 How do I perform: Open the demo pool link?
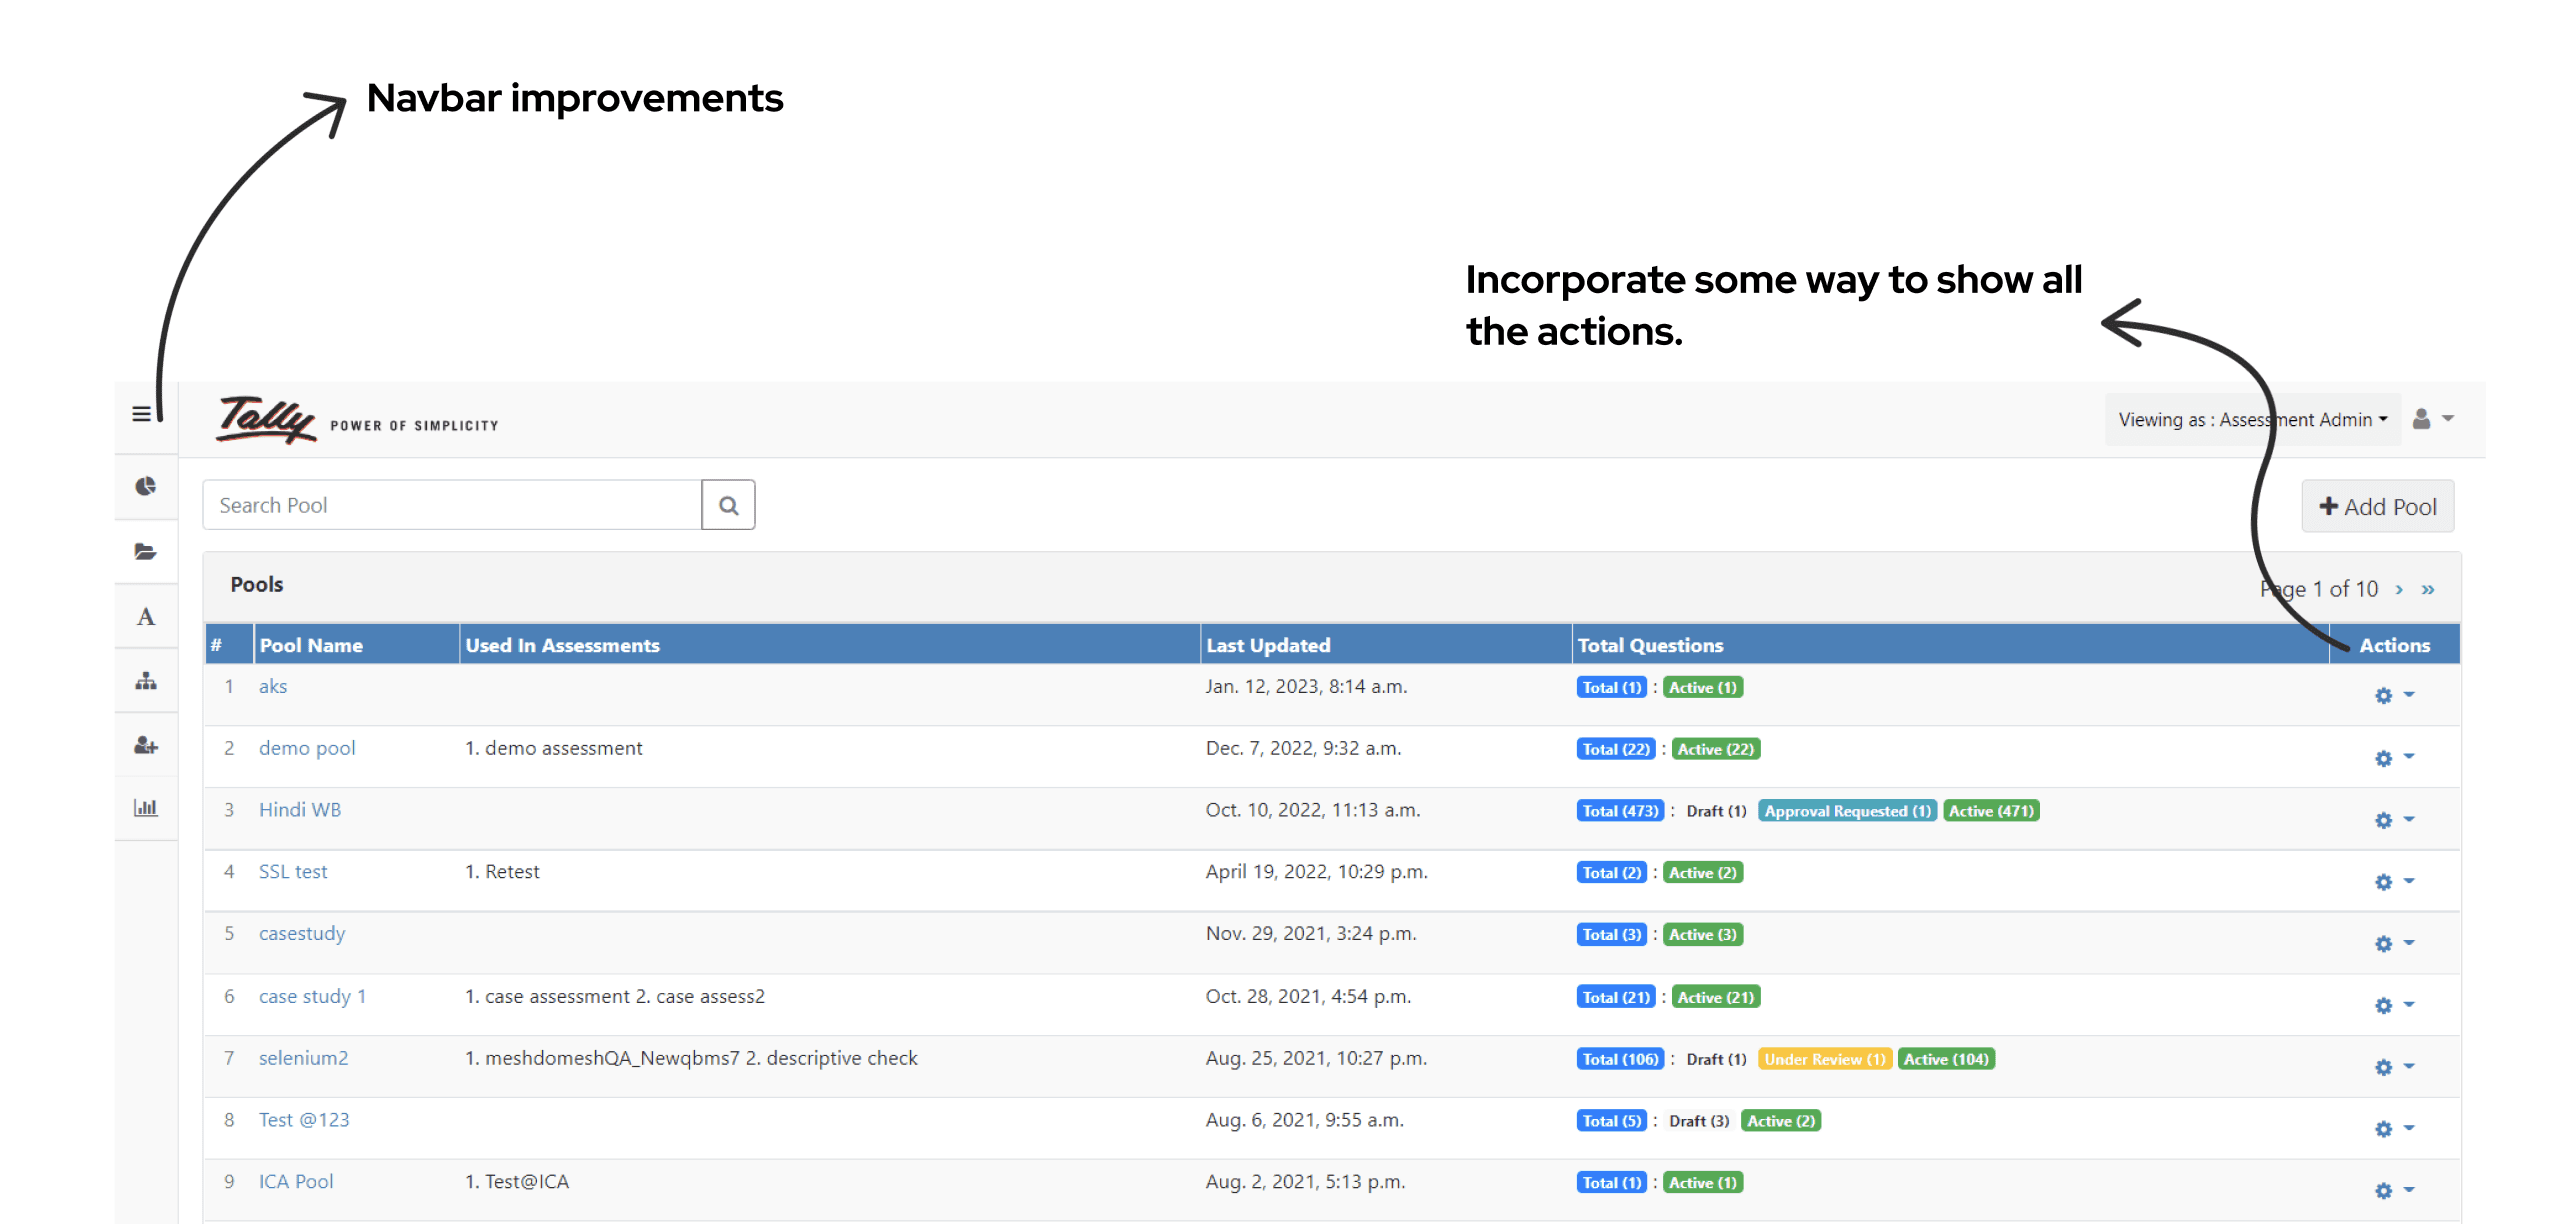pyautogui.click(x=306, y=749)
